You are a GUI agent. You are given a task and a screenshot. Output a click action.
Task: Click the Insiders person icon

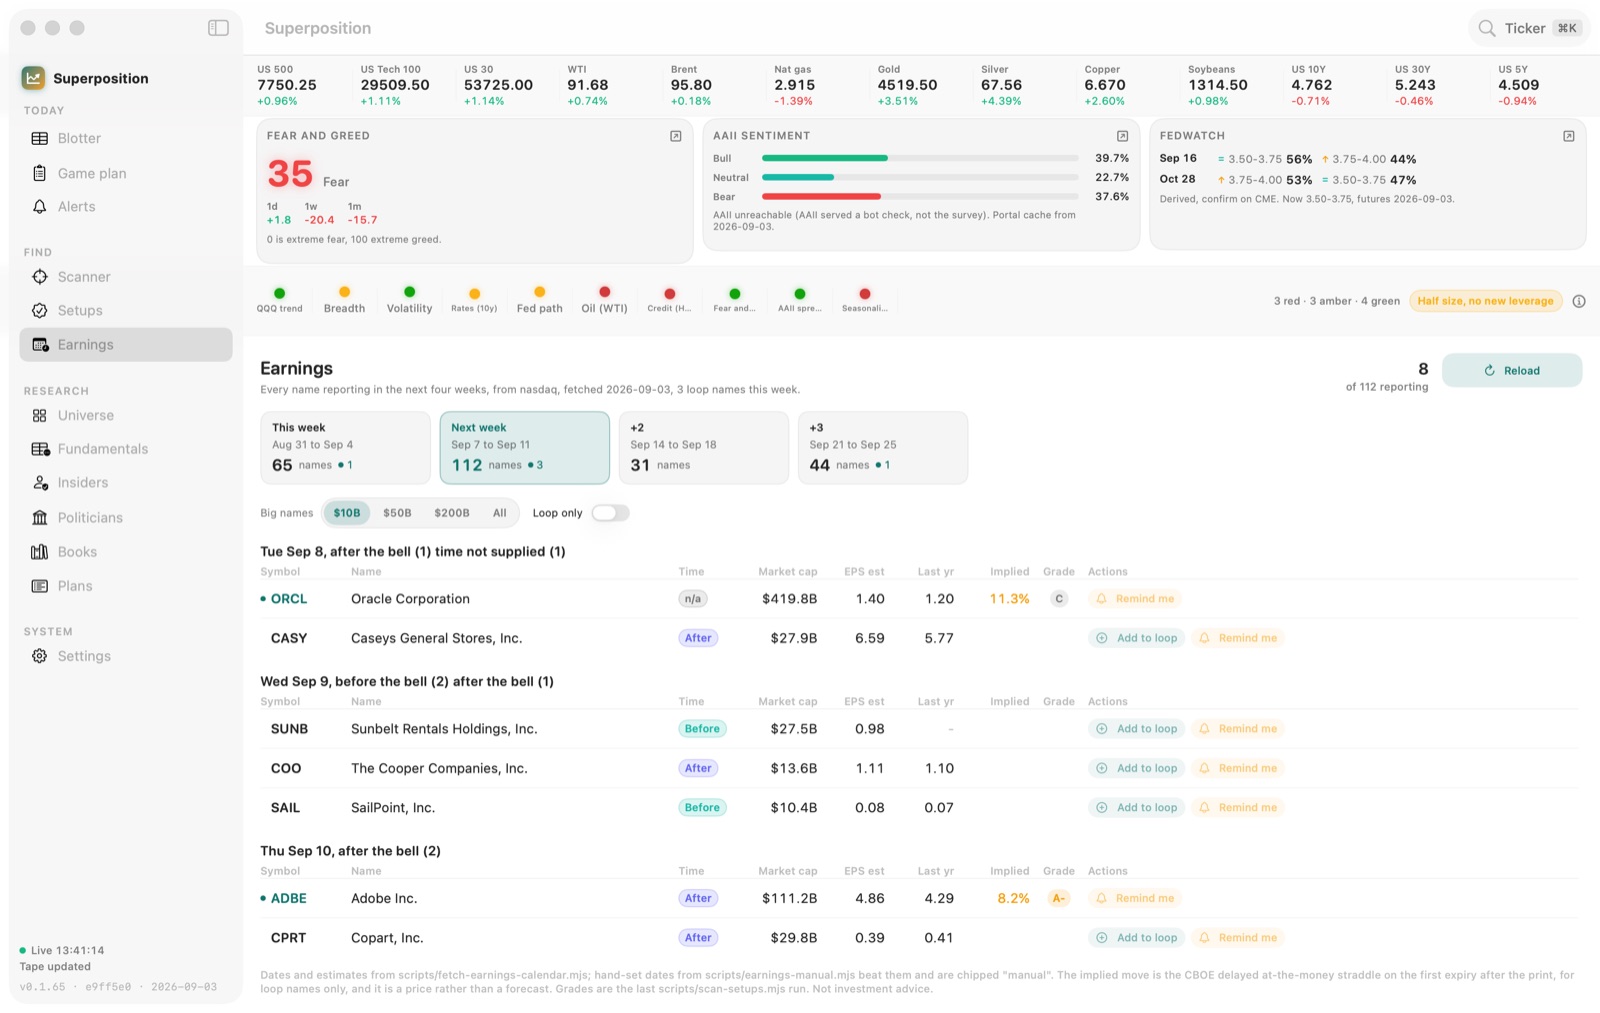(40, 483)
